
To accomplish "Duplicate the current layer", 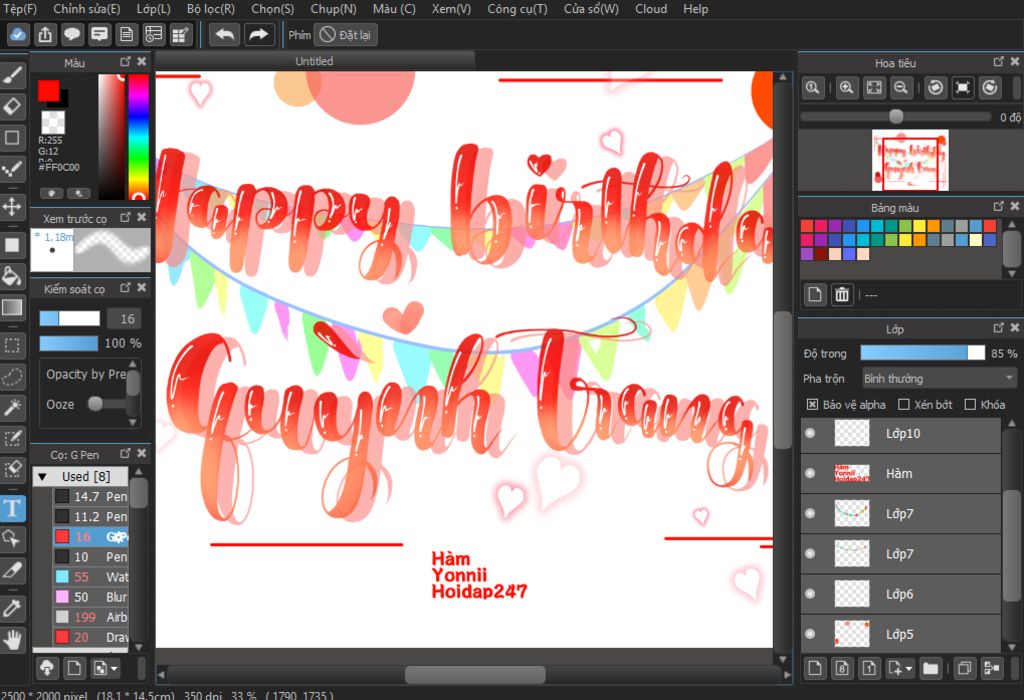I will click(x=965, y=668).
